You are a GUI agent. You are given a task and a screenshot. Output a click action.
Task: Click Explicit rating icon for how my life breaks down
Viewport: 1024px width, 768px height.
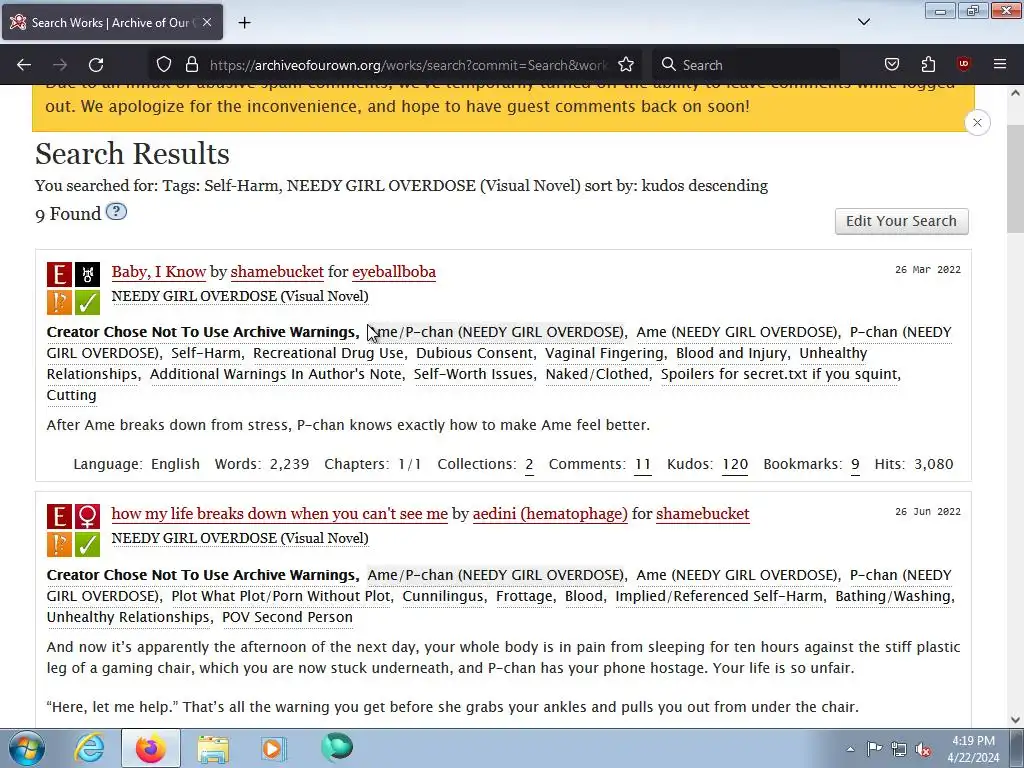pyautogui.click(x=59, y=517)
